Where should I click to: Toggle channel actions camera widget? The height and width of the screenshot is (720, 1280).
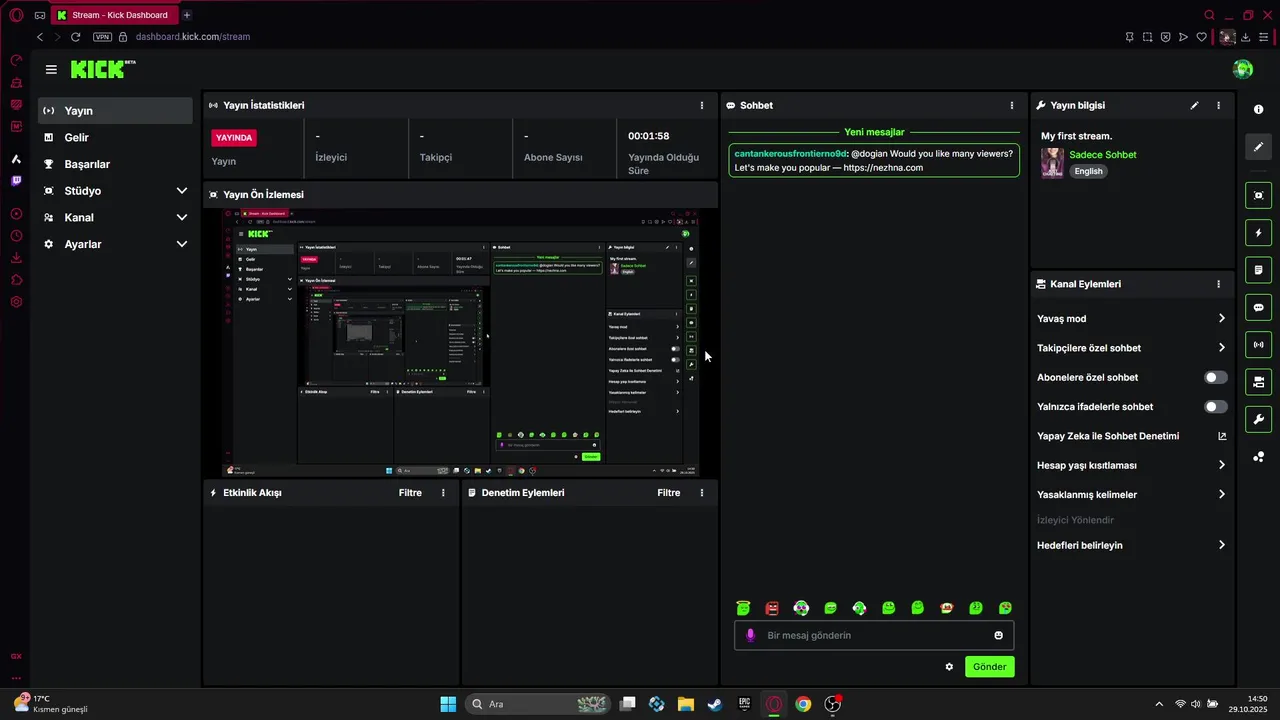click(x=1258, y=382)
